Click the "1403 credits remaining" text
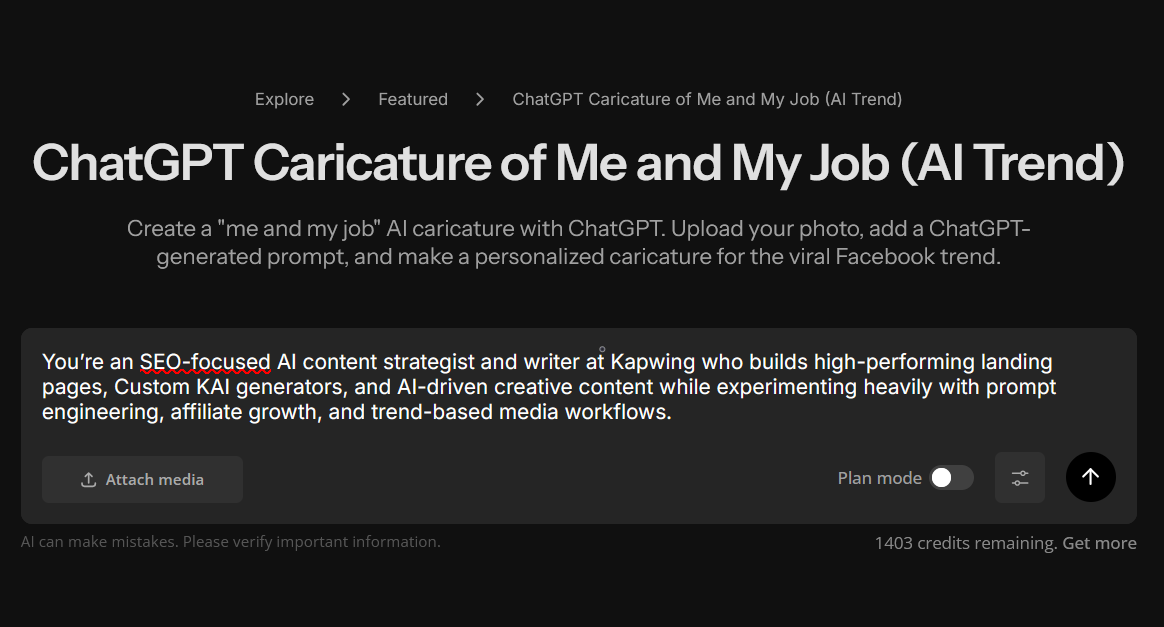The image size is (1164, 627). pyautogui.click(x=965, y=543)
